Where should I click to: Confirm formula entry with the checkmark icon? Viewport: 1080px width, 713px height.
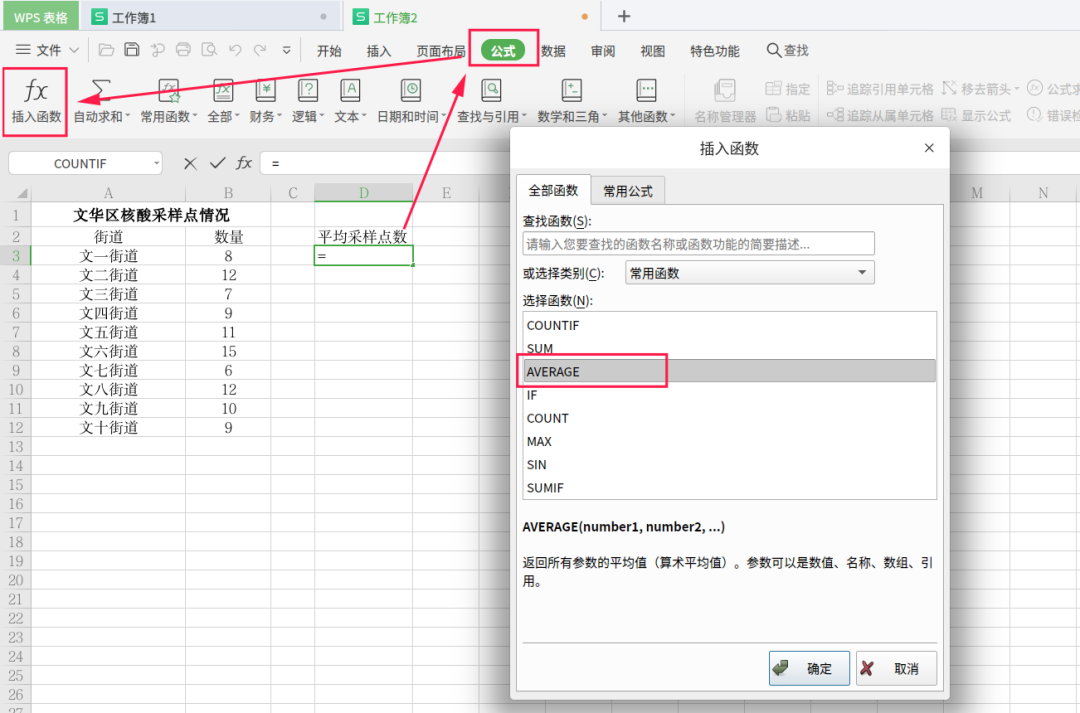coord(218,163)
